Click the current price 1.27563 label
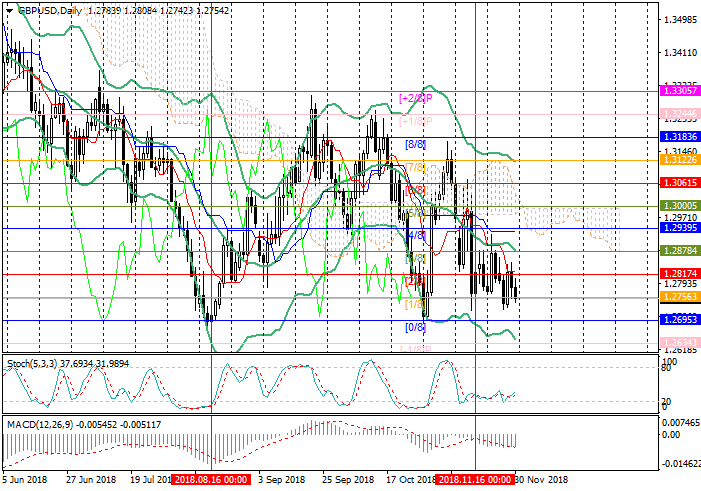The height and width of the screenshot is (491, 701). coord(680,297)
